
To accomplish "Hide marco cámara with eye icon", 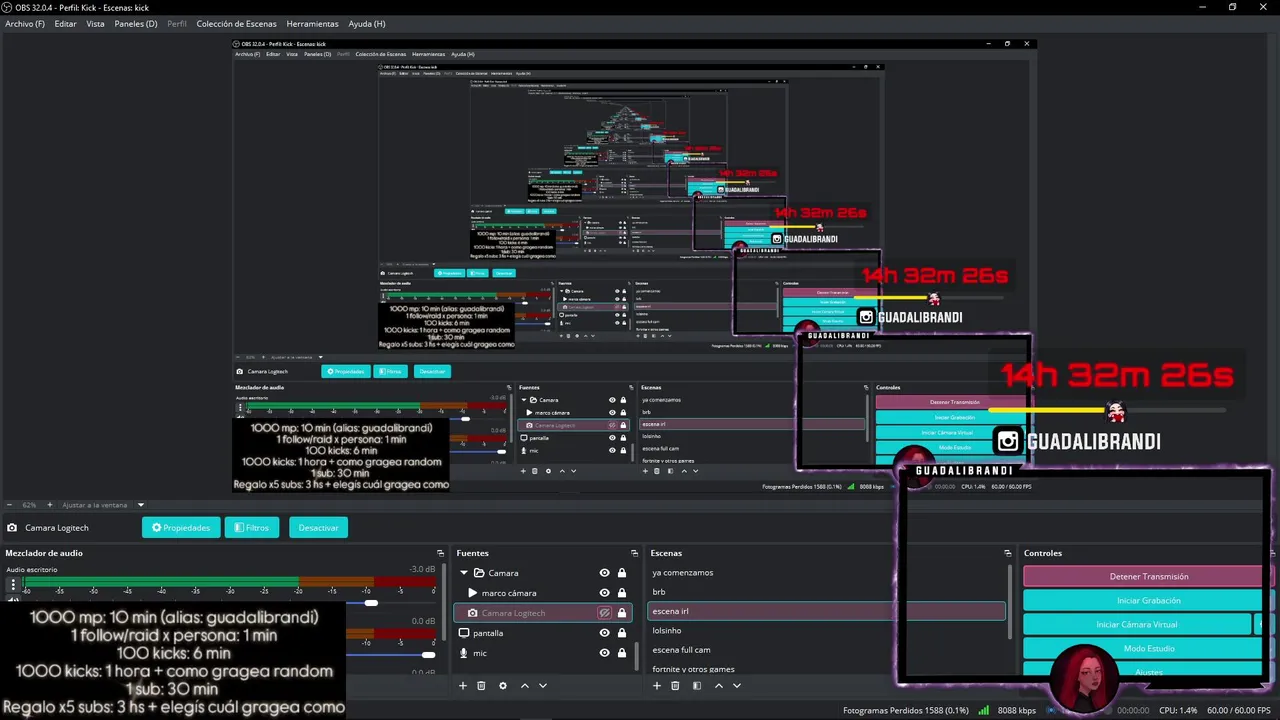I will click(604, 593).
